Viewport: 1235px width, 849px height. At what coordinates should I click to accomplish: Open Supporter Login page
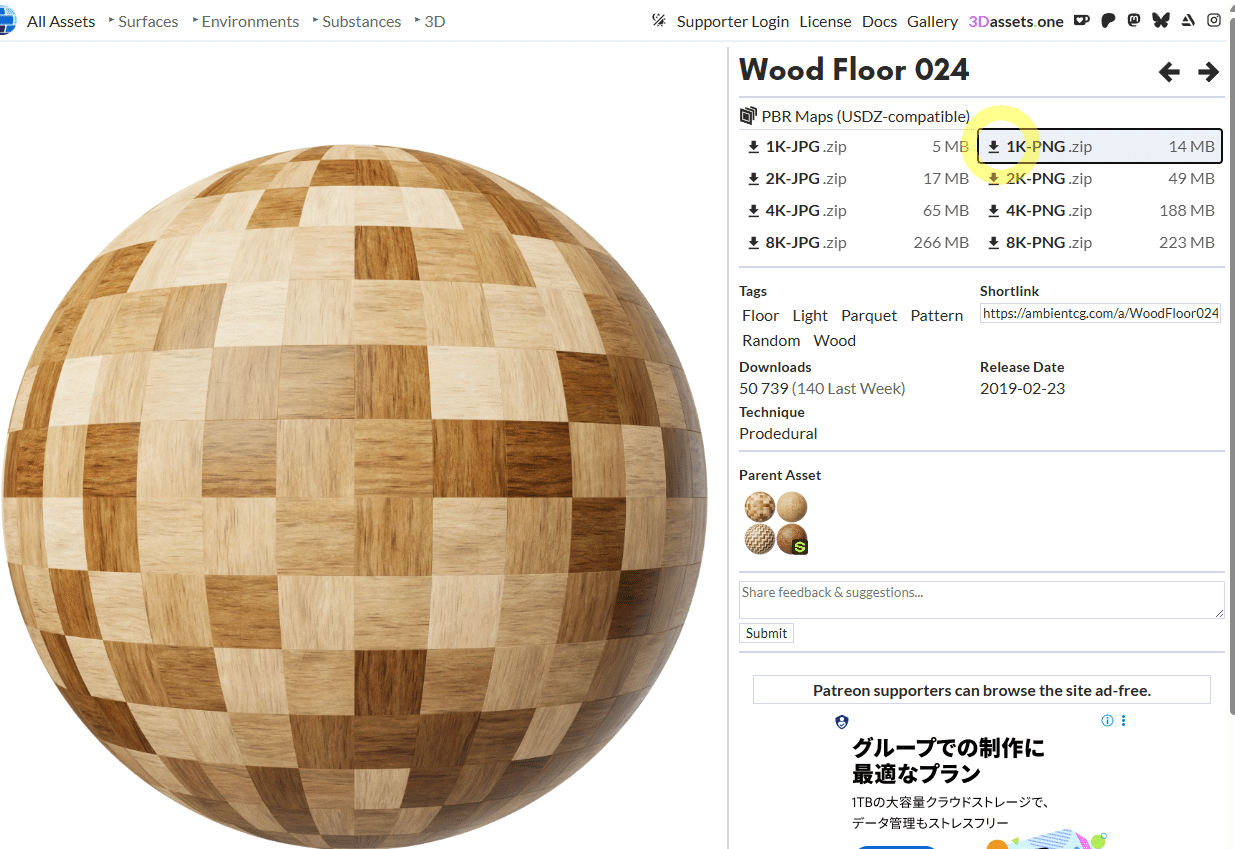click(x=733, y=21)
